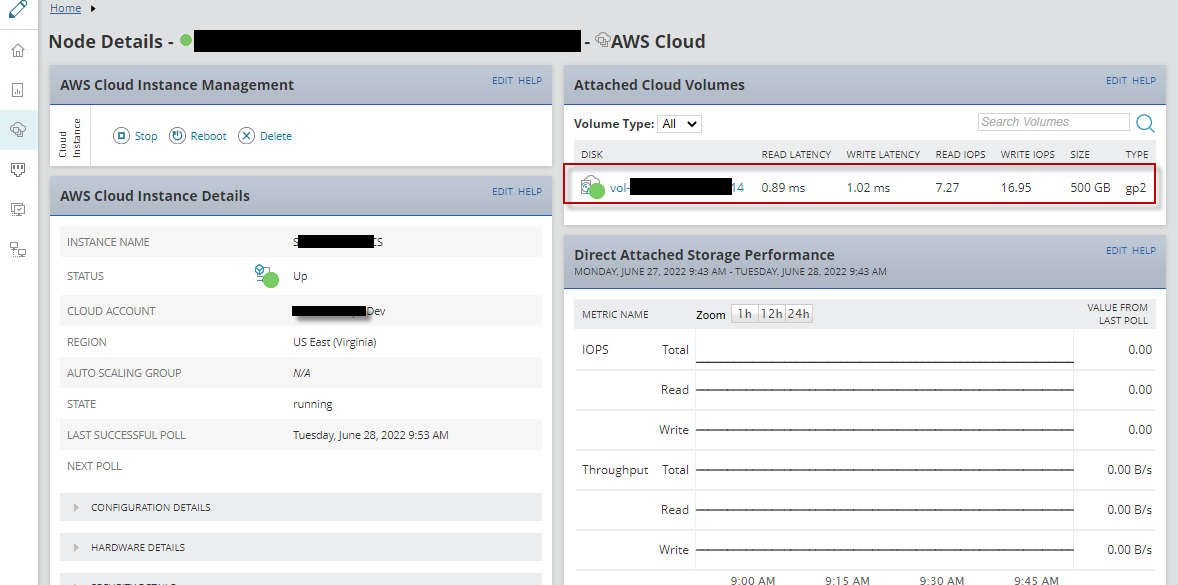Click the Reboot link text
Viewport: 1178px width, 585px height.
[208, 136]
